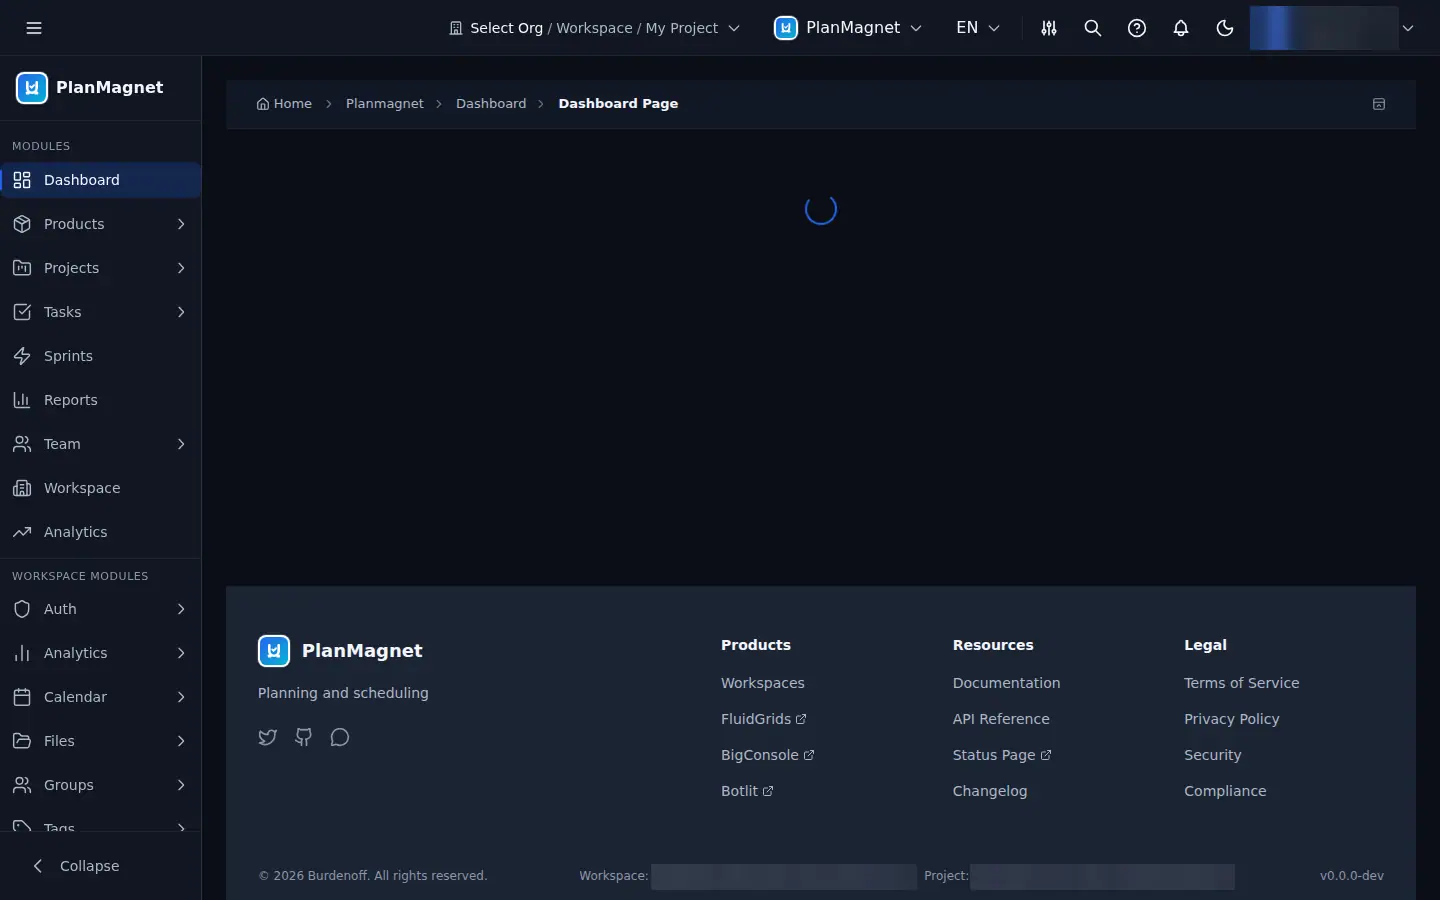Open the GitHub social icon in footer
The image size is (1440, 900).
pos(304,737)
